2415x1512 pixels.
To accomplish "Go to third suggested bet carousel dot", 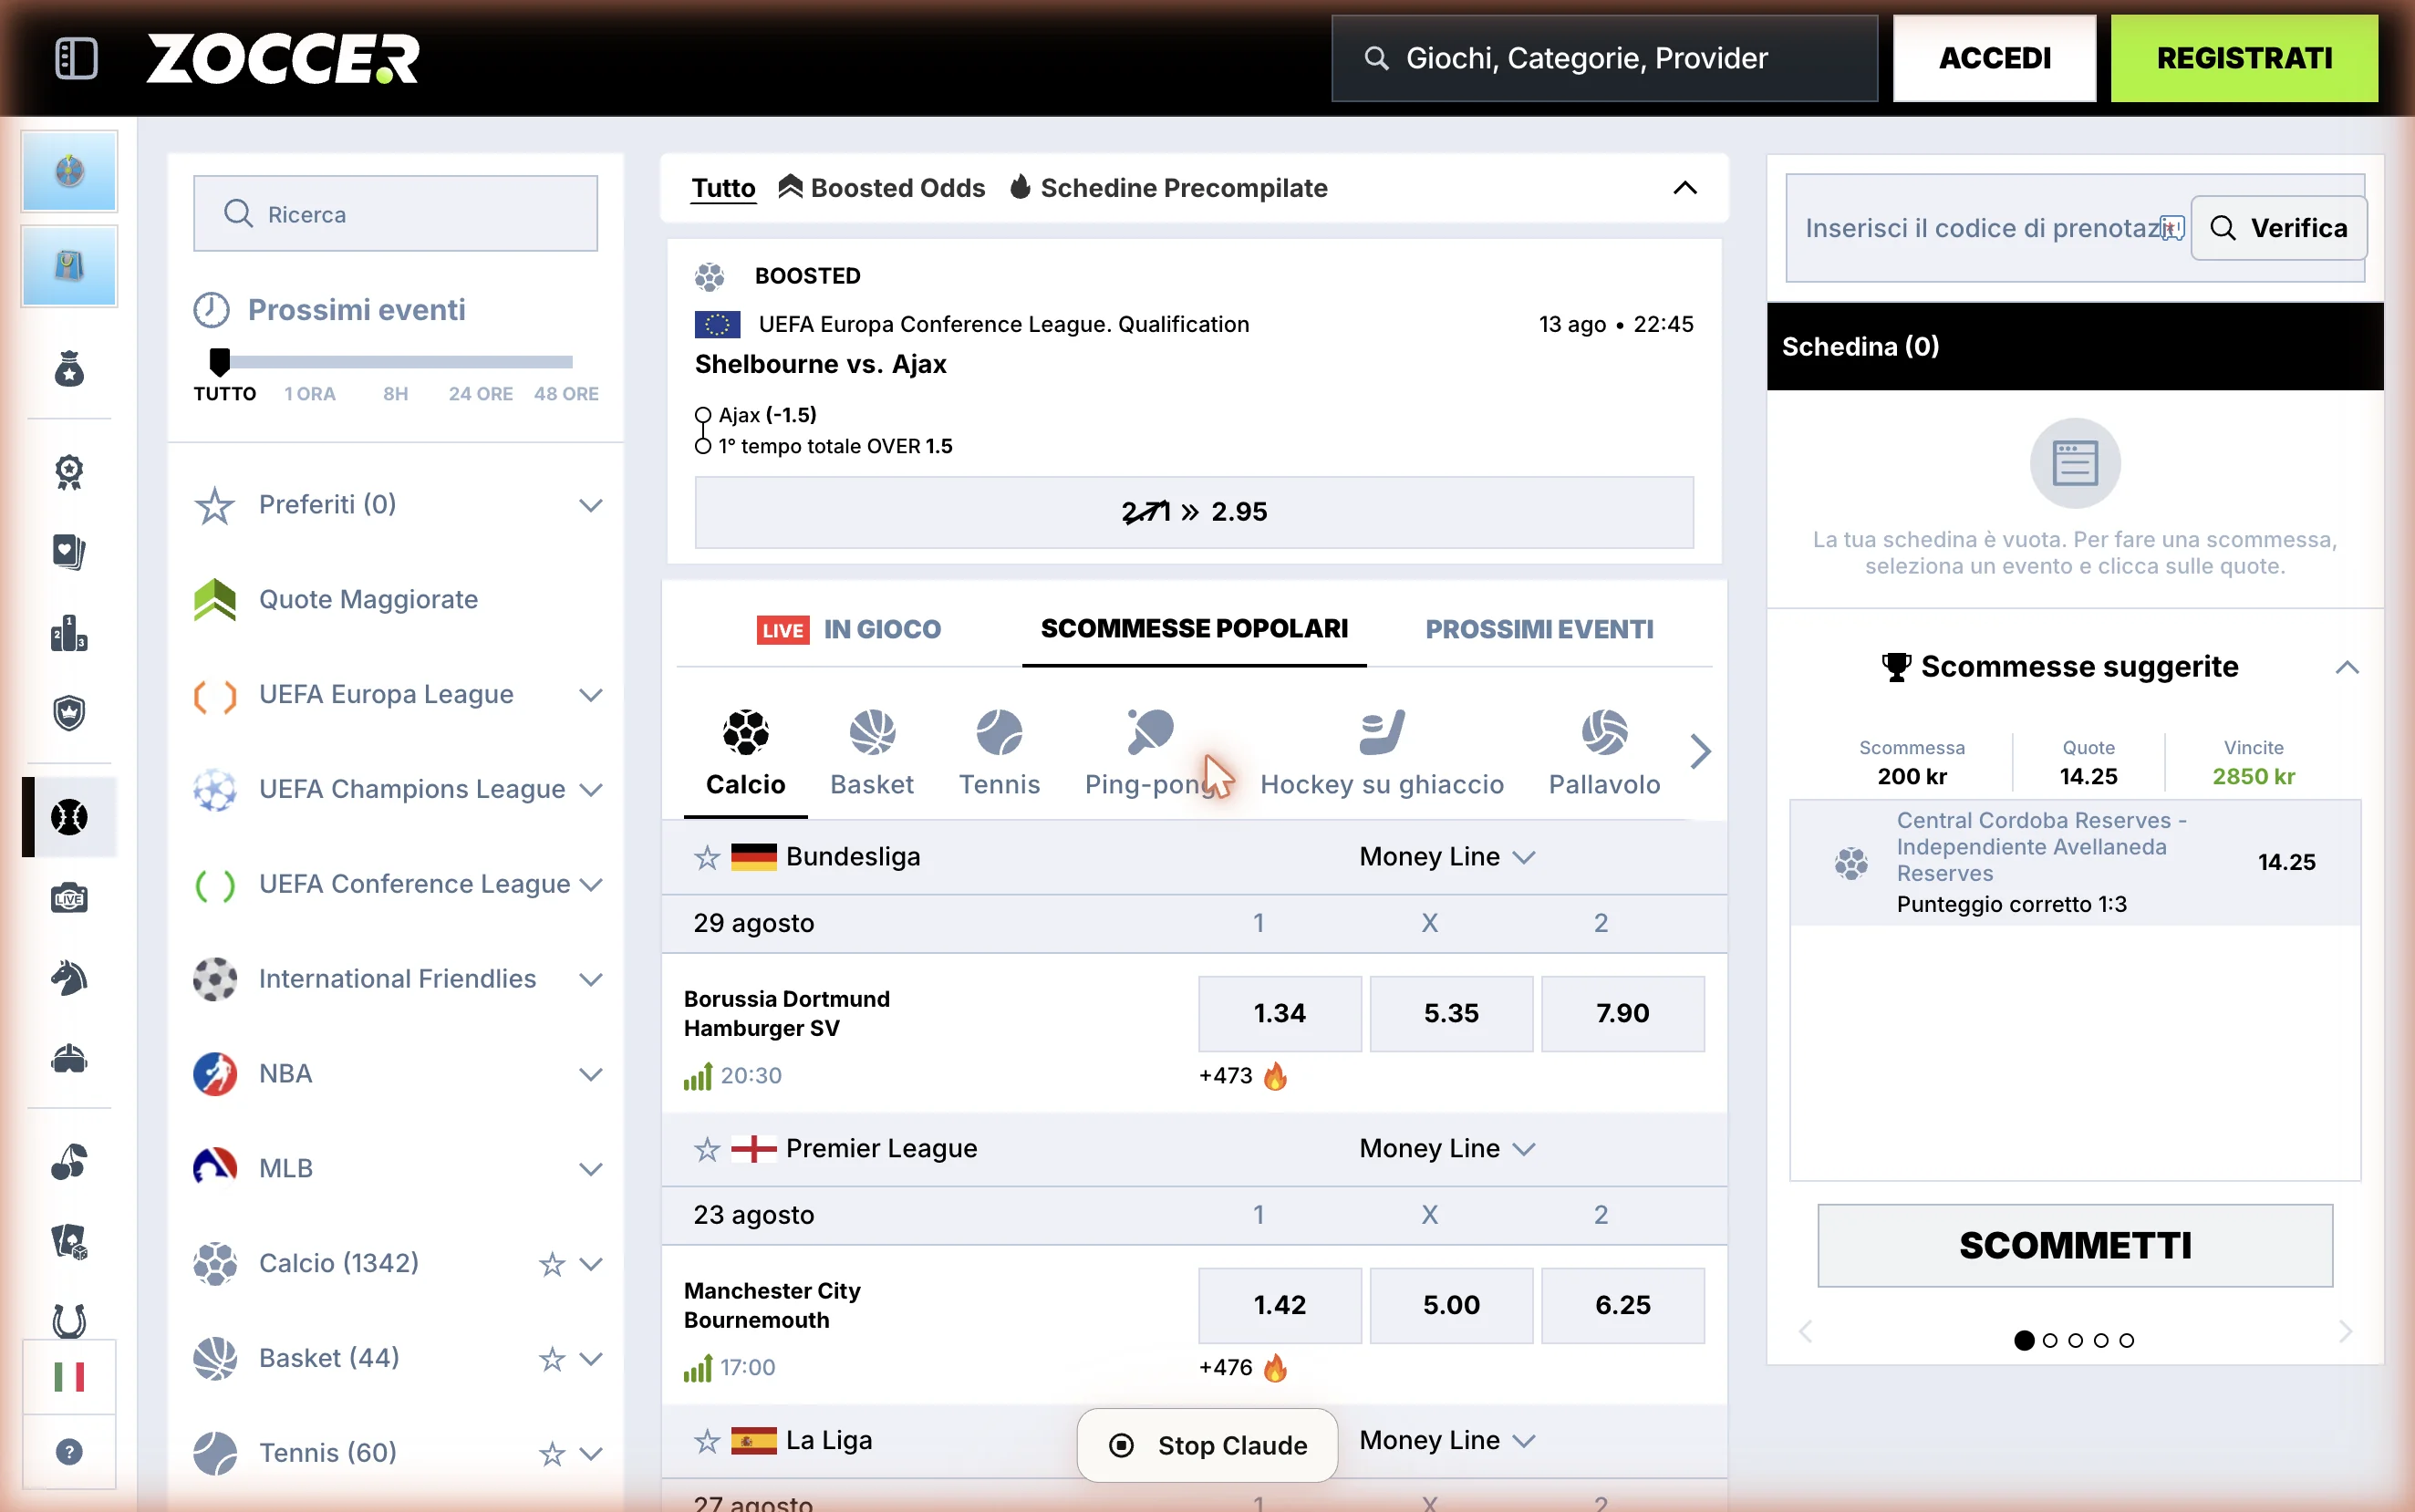I will coord(2075,1341).
